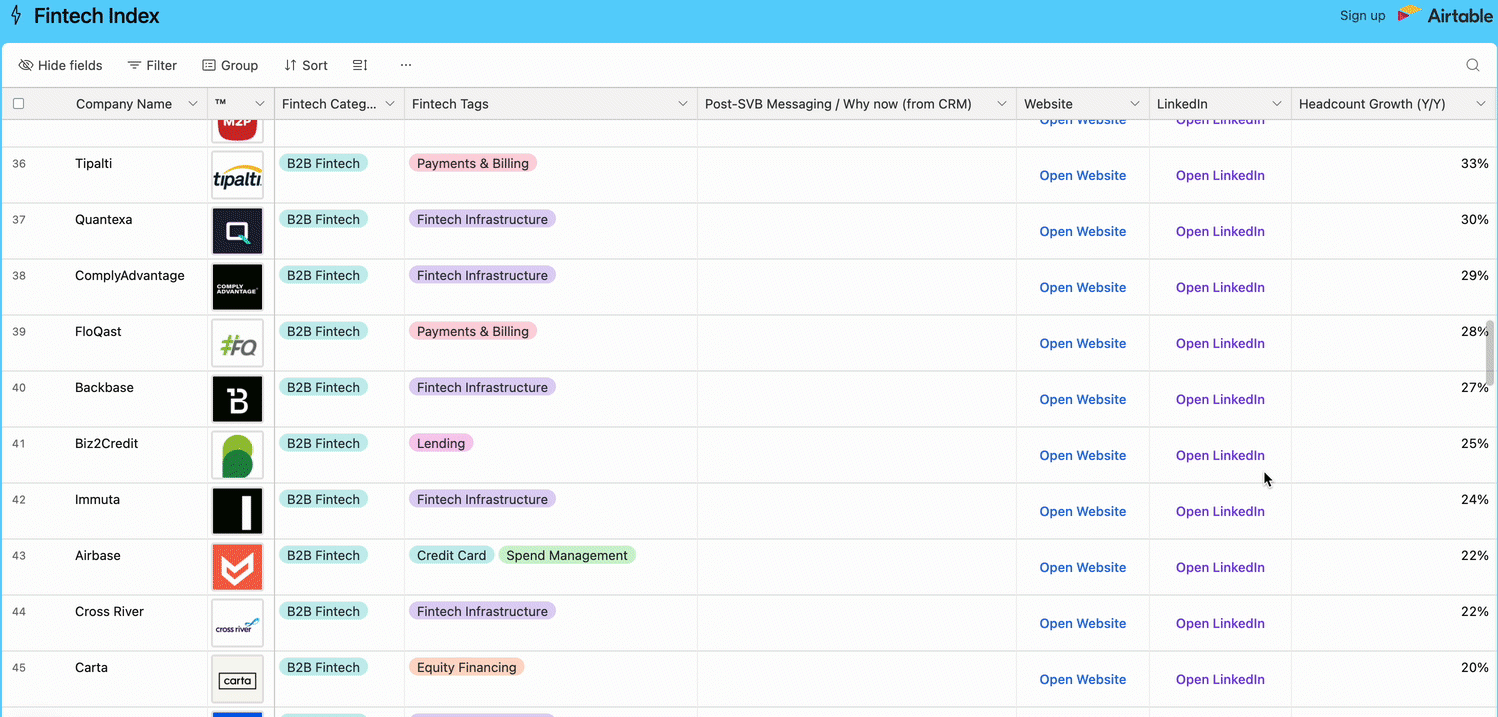Expand the Fintech Tags column menu
The width and height of the screenshot is (1498, 717).
[683, 104]
